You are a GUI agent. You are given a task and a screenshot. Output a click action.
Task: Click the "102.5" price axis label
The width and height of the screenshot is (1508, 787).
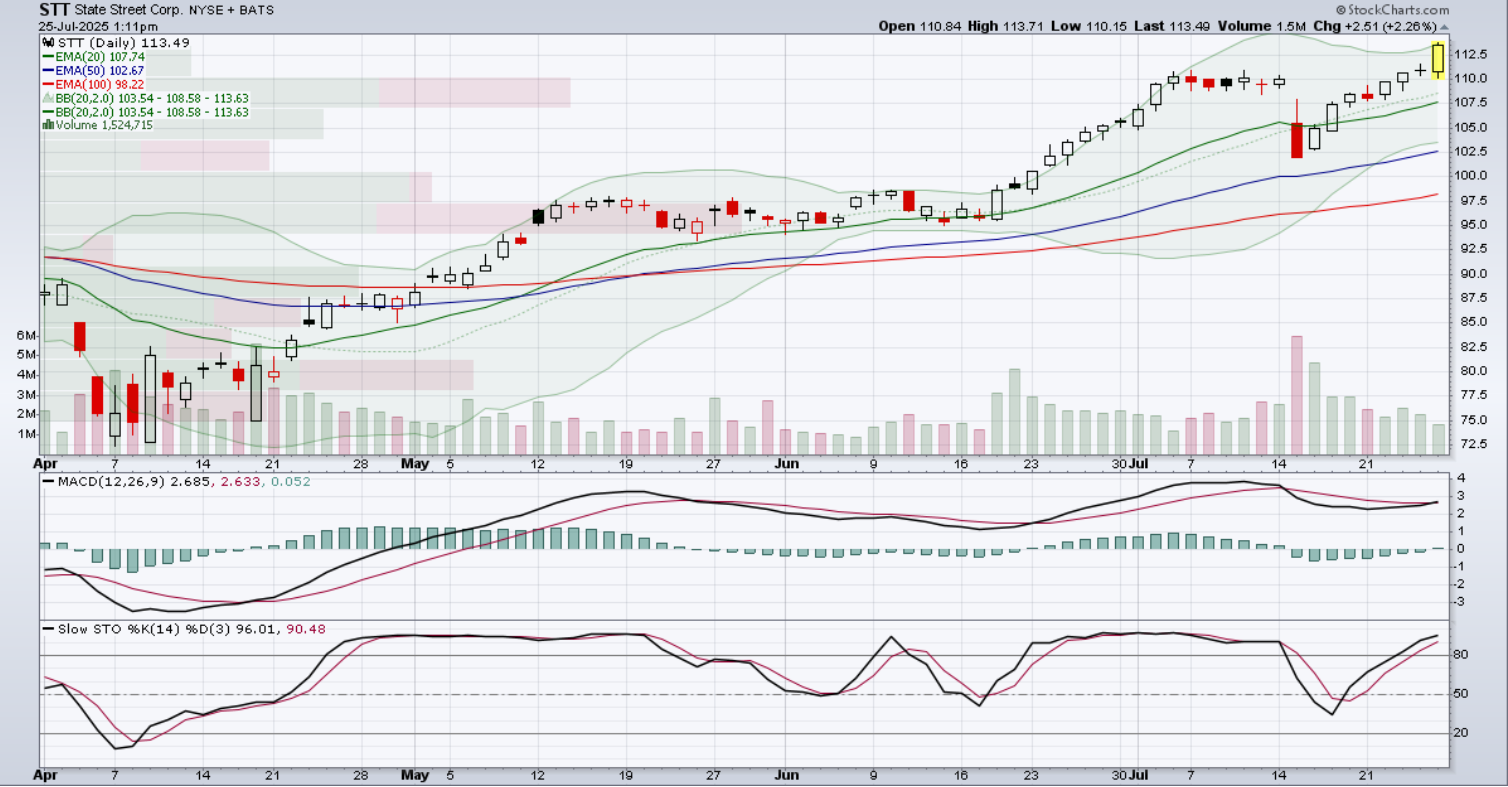1472,152
